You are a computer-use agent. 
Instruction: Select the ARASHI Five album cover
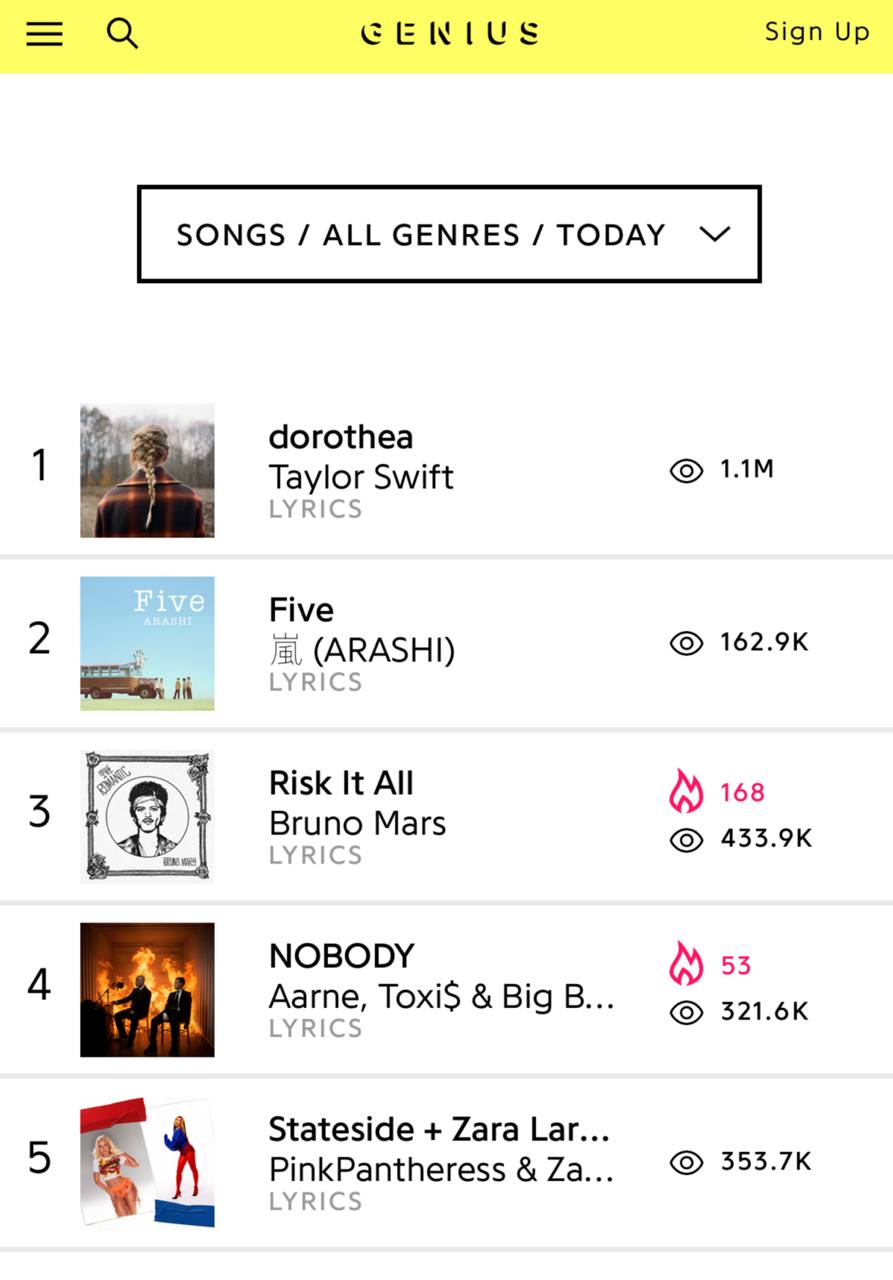click(x=147, y=643)
